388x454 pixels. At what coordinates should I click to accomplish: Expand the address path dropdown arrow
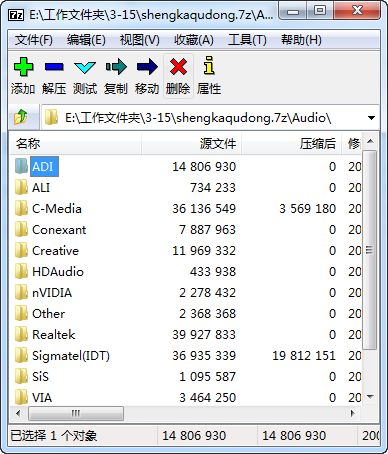click(x=371, y=118)
